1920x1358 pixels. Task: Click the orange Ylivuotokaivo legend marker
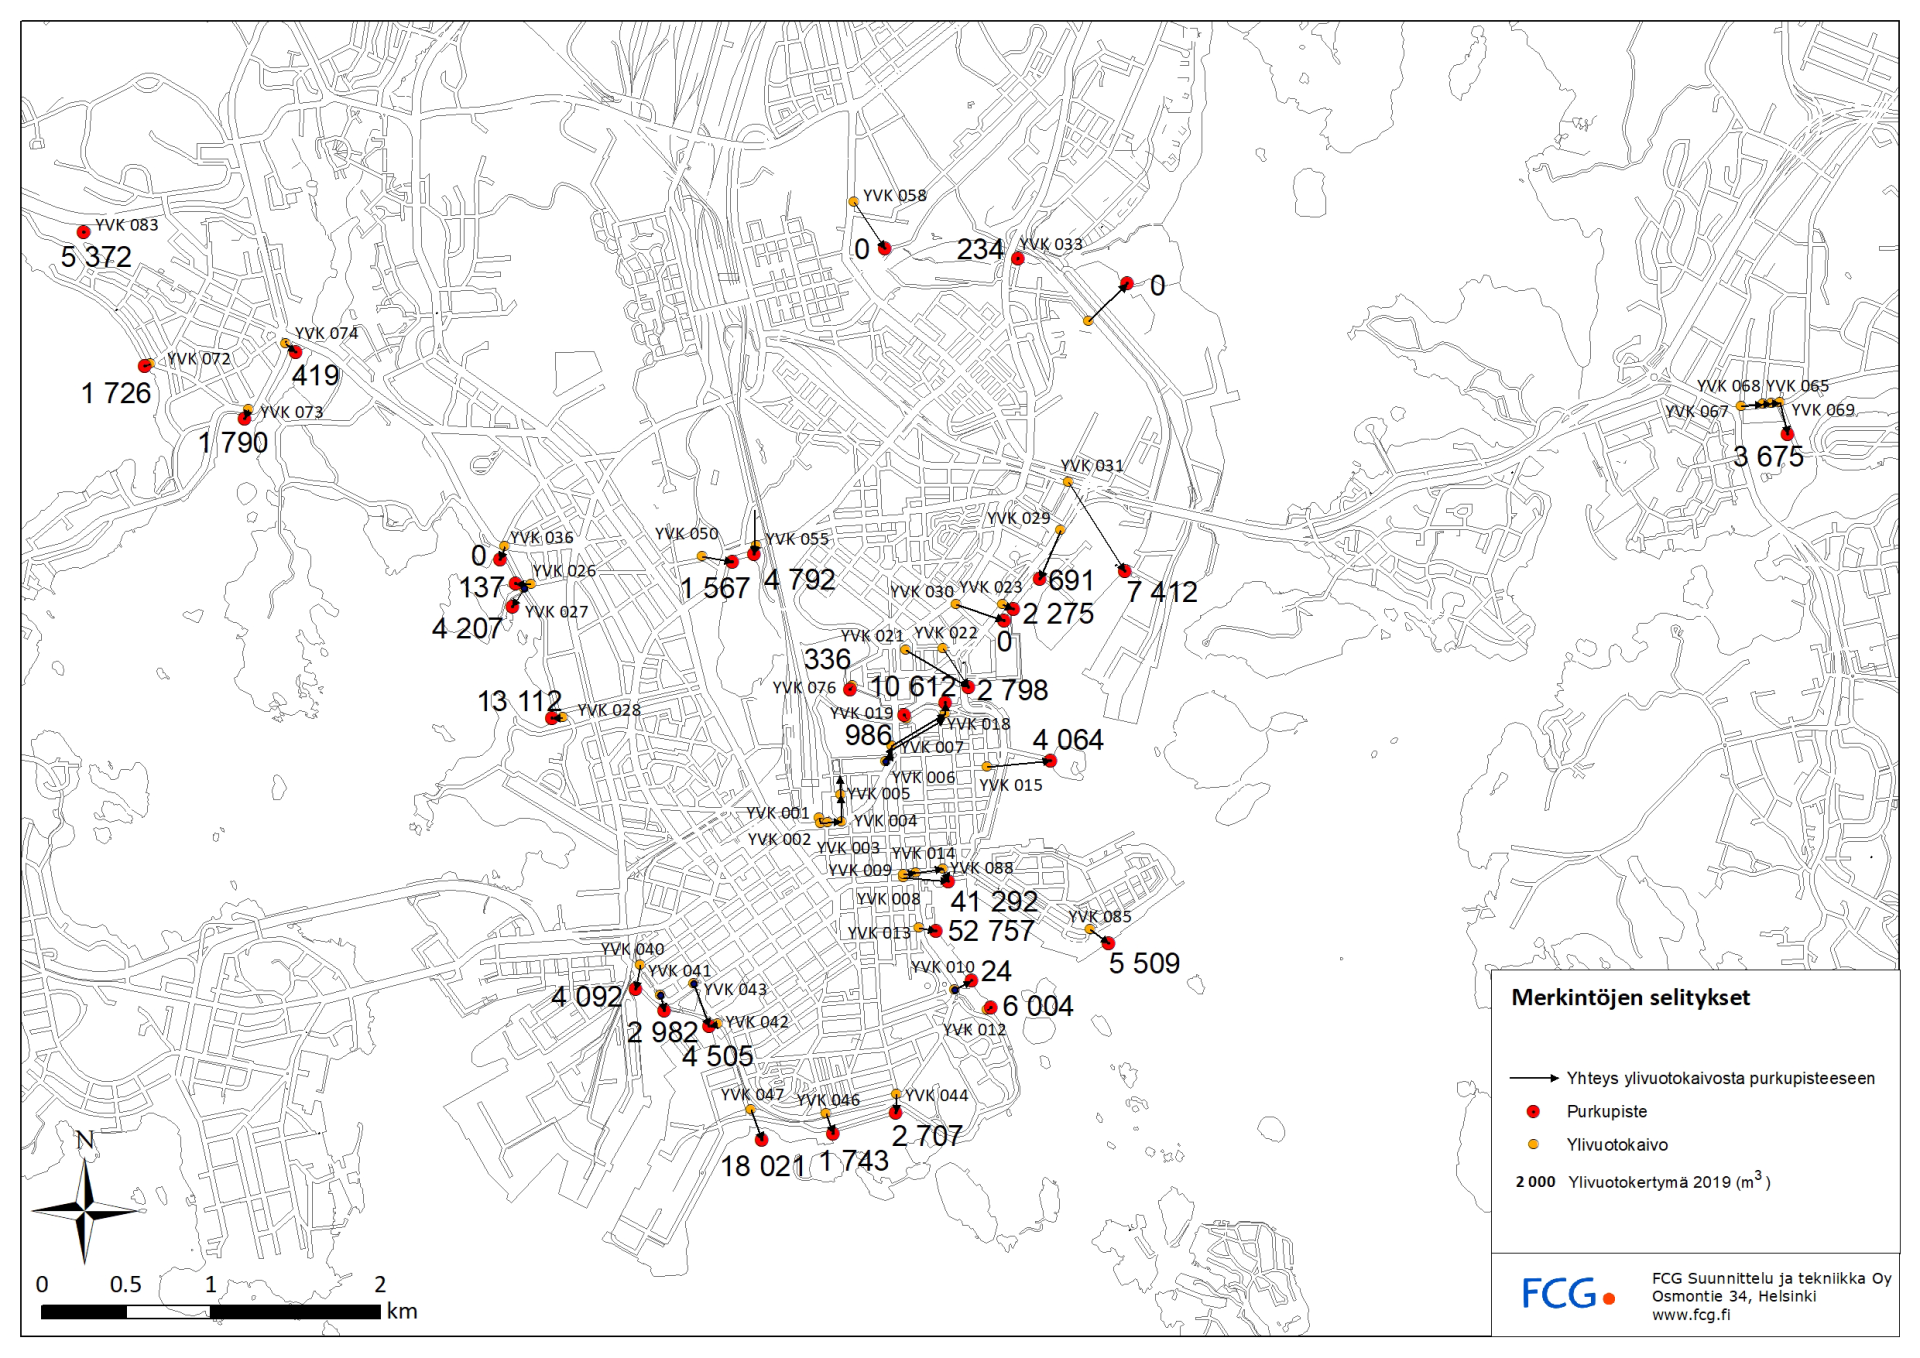point(1533,1144)
